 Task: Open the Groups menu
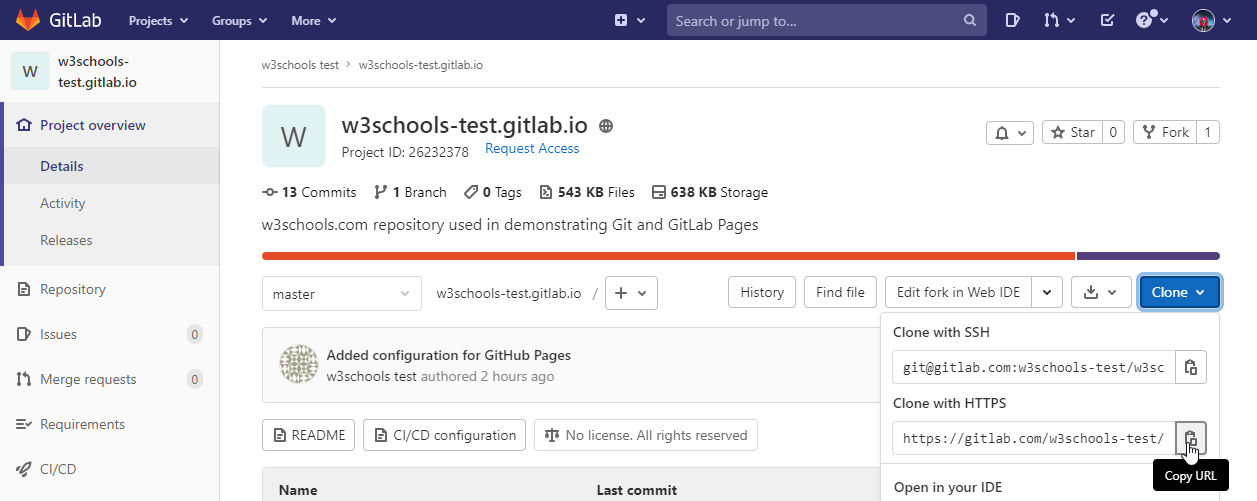pyautogui.click(x=239, y=20)
